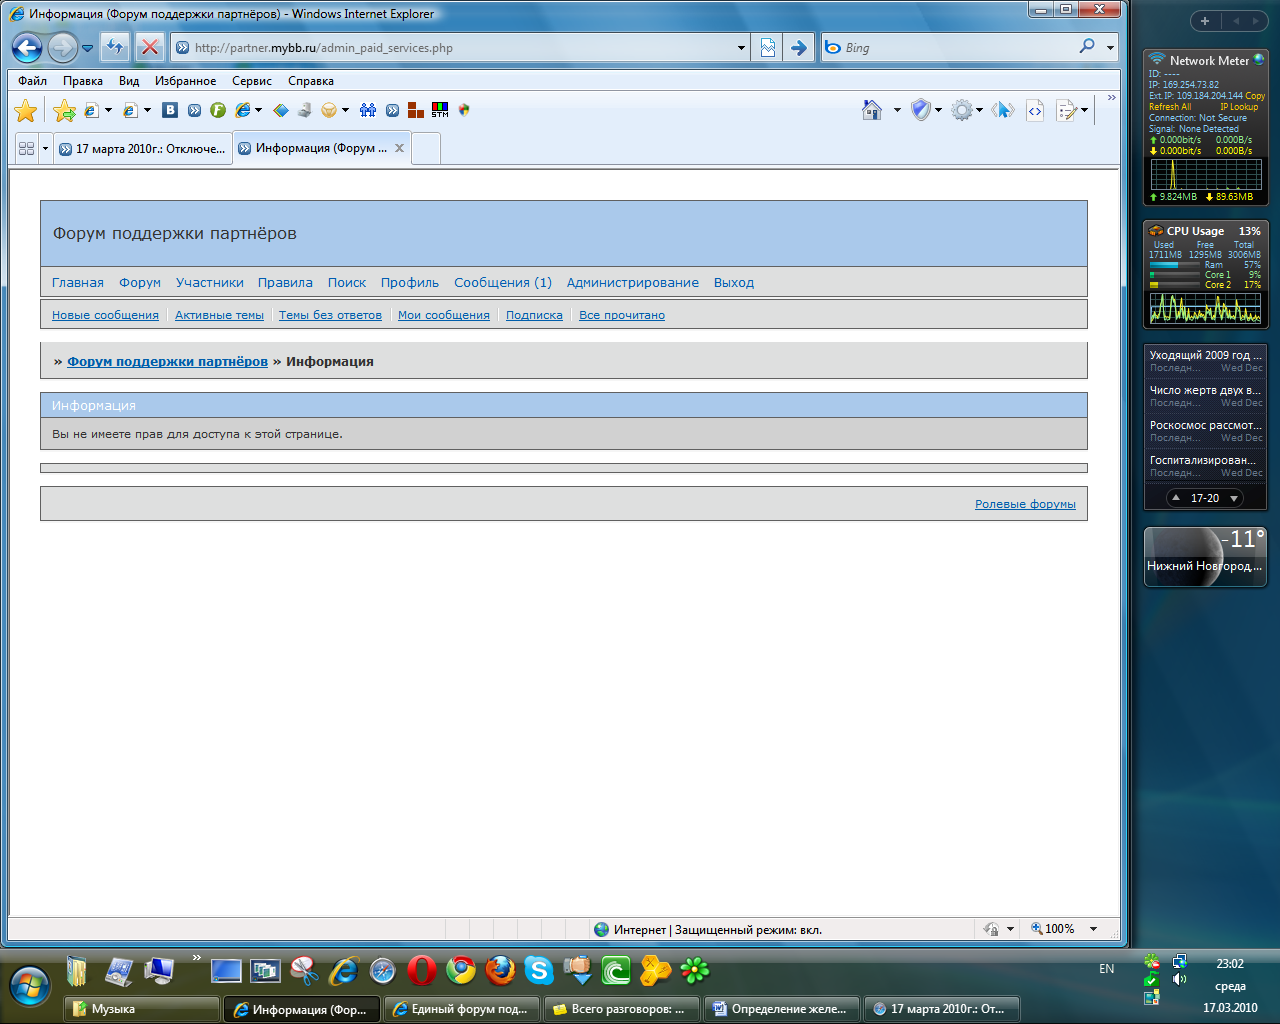Image resolution: width=1280 pixels, height=1024 pixels.
Task: Open Home button dropdown arrow
Action: point(896,110)
